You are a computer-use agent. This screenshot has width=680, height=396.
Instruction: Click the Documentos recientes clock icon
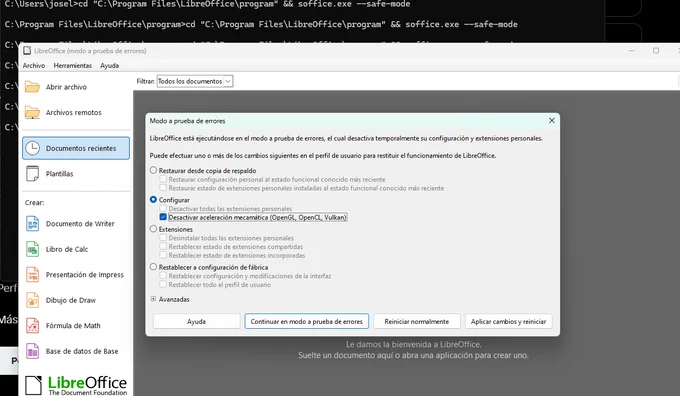(32, 148)
